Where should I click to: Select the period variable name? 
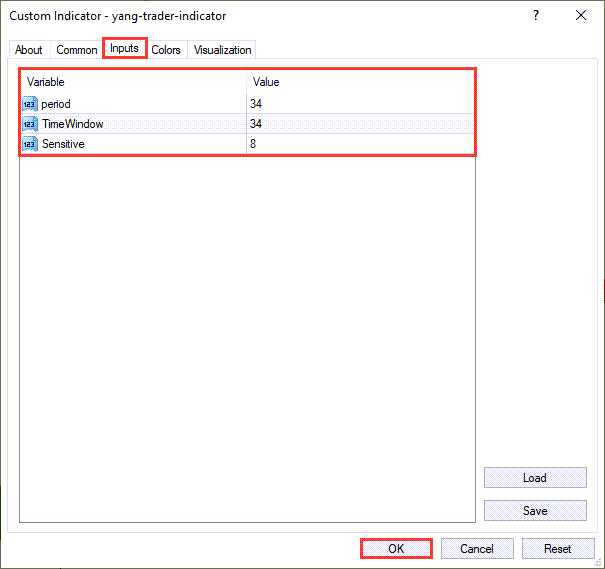56,104
